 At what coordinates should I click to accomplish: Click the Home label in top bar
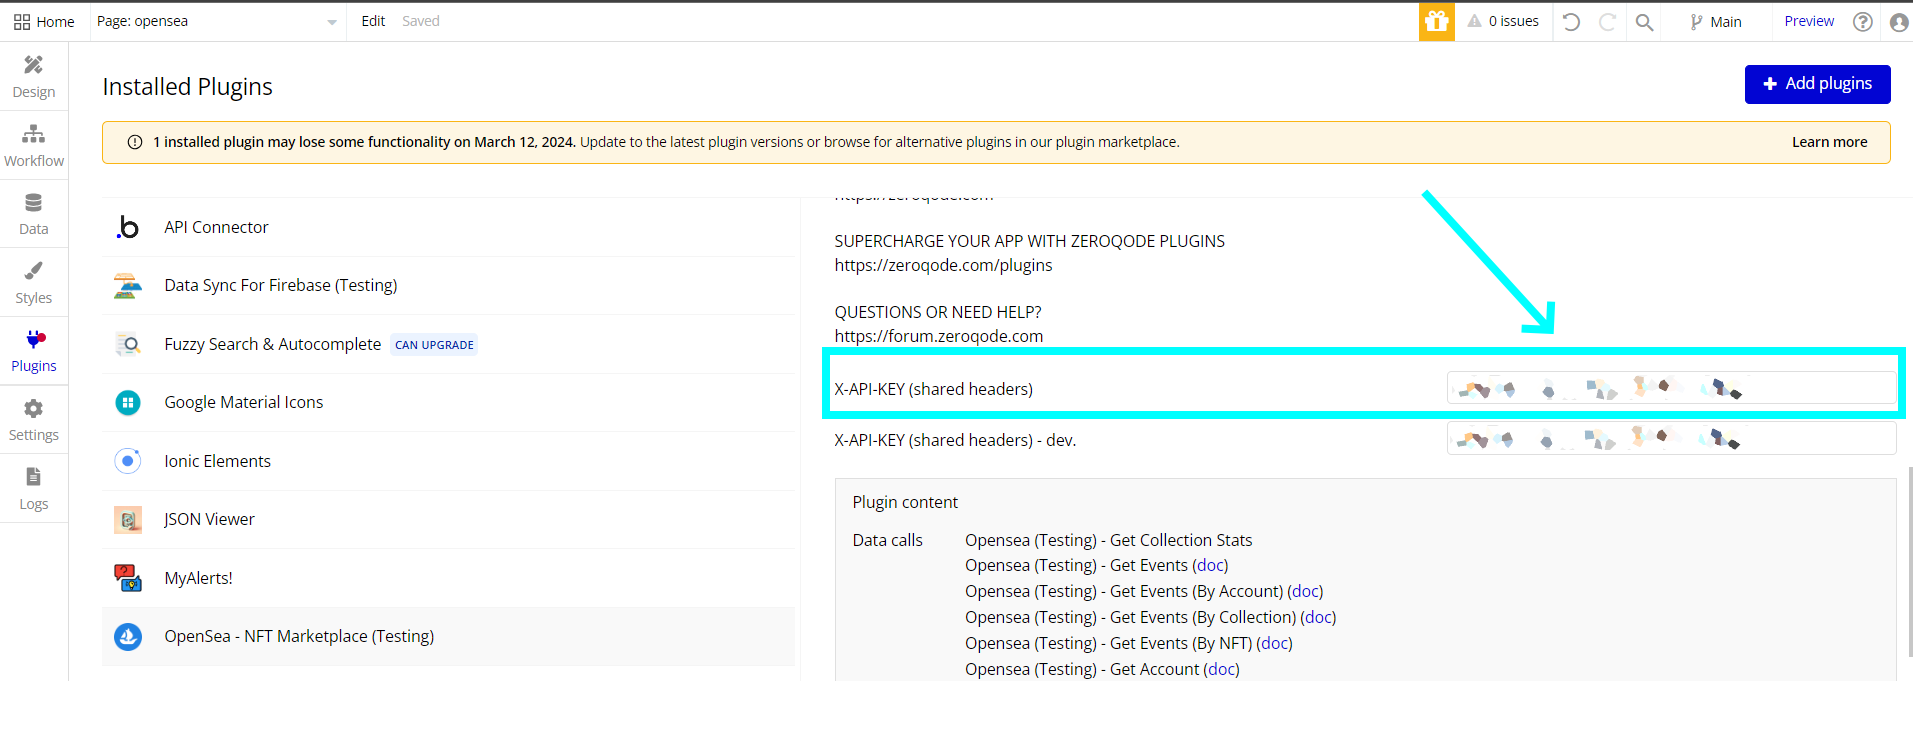coord(55,22)
